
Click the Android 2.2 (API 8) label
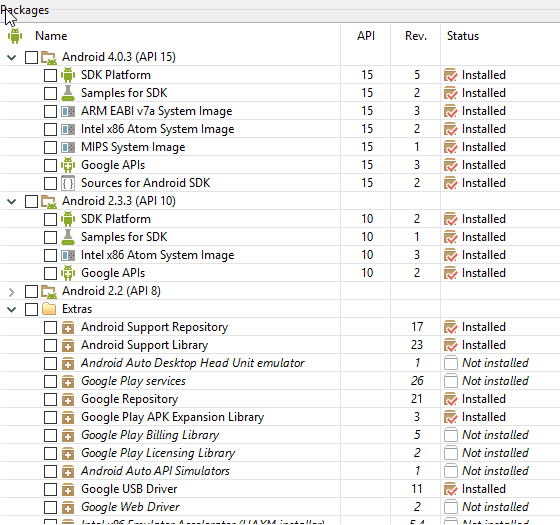pyautogui.click(x=111, y=291)
